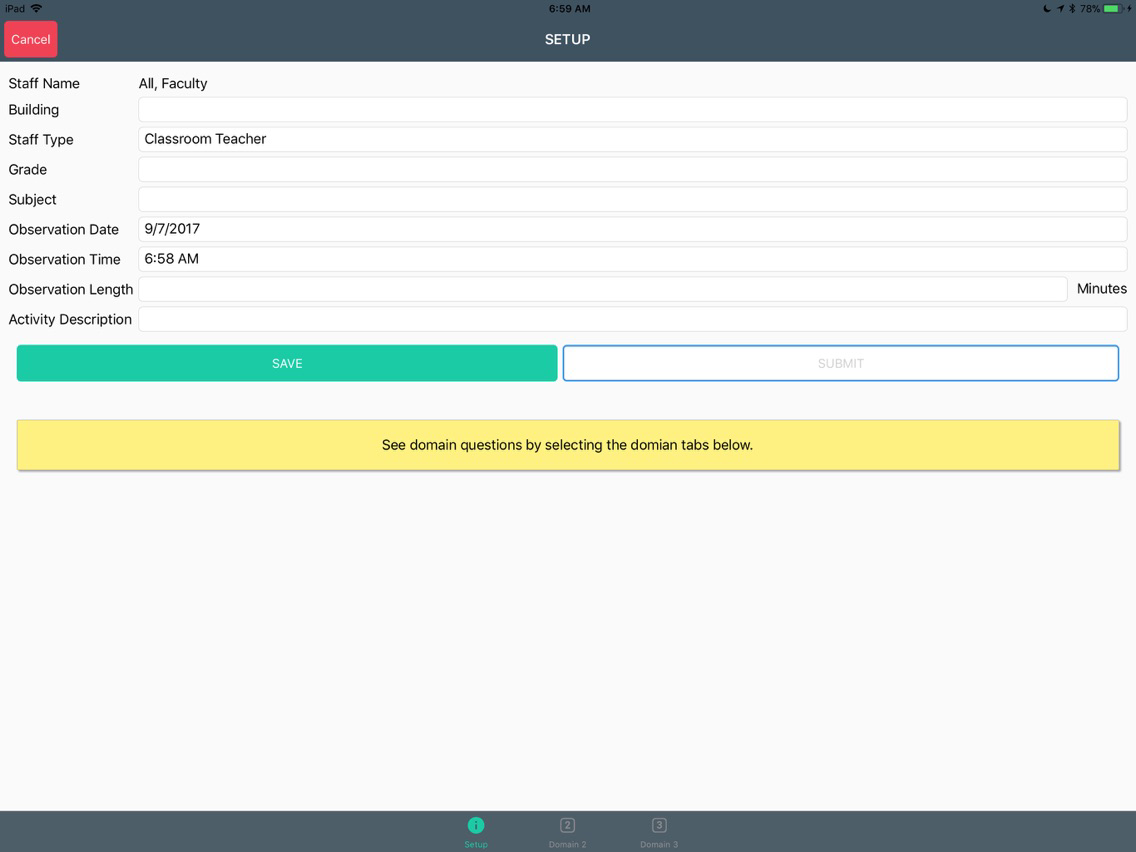This screenshot has width=1136, height=852.
Task: Click the green SAVE button
Action: pos(287,363)
